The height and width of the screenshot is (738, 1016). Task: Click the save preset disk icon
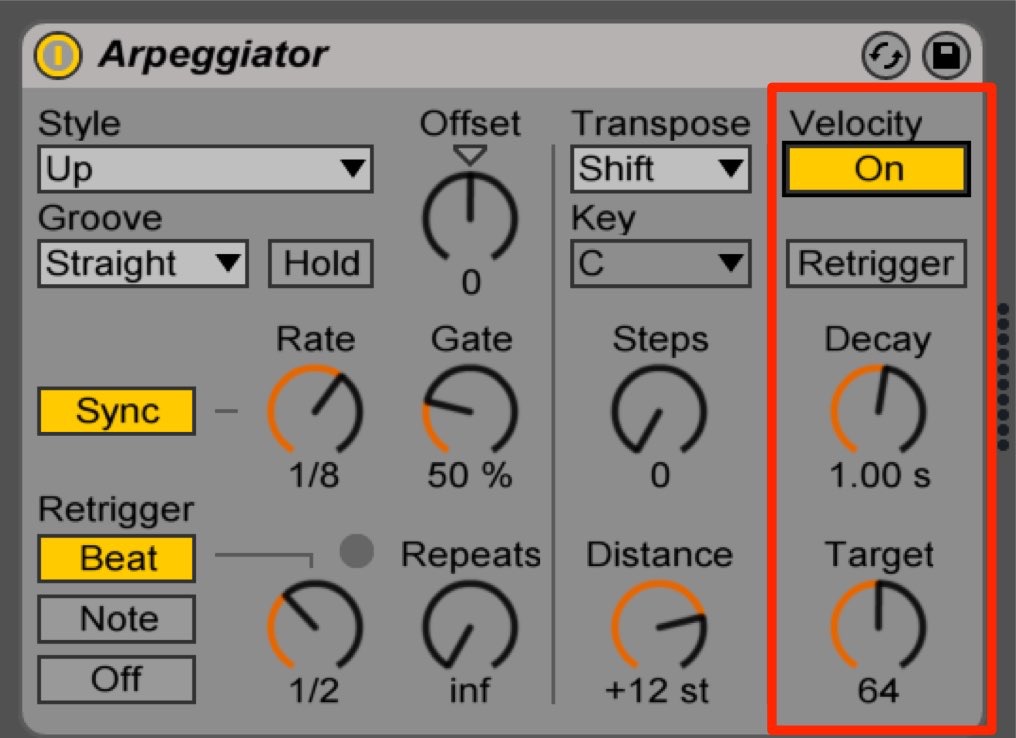946,56
